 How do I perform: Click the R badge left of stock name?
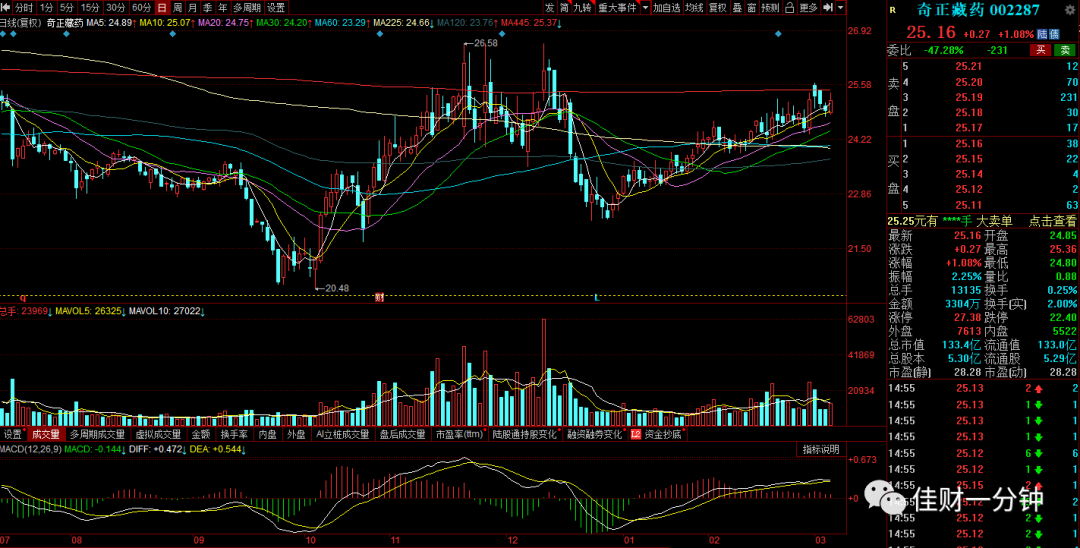click(893, 10)
